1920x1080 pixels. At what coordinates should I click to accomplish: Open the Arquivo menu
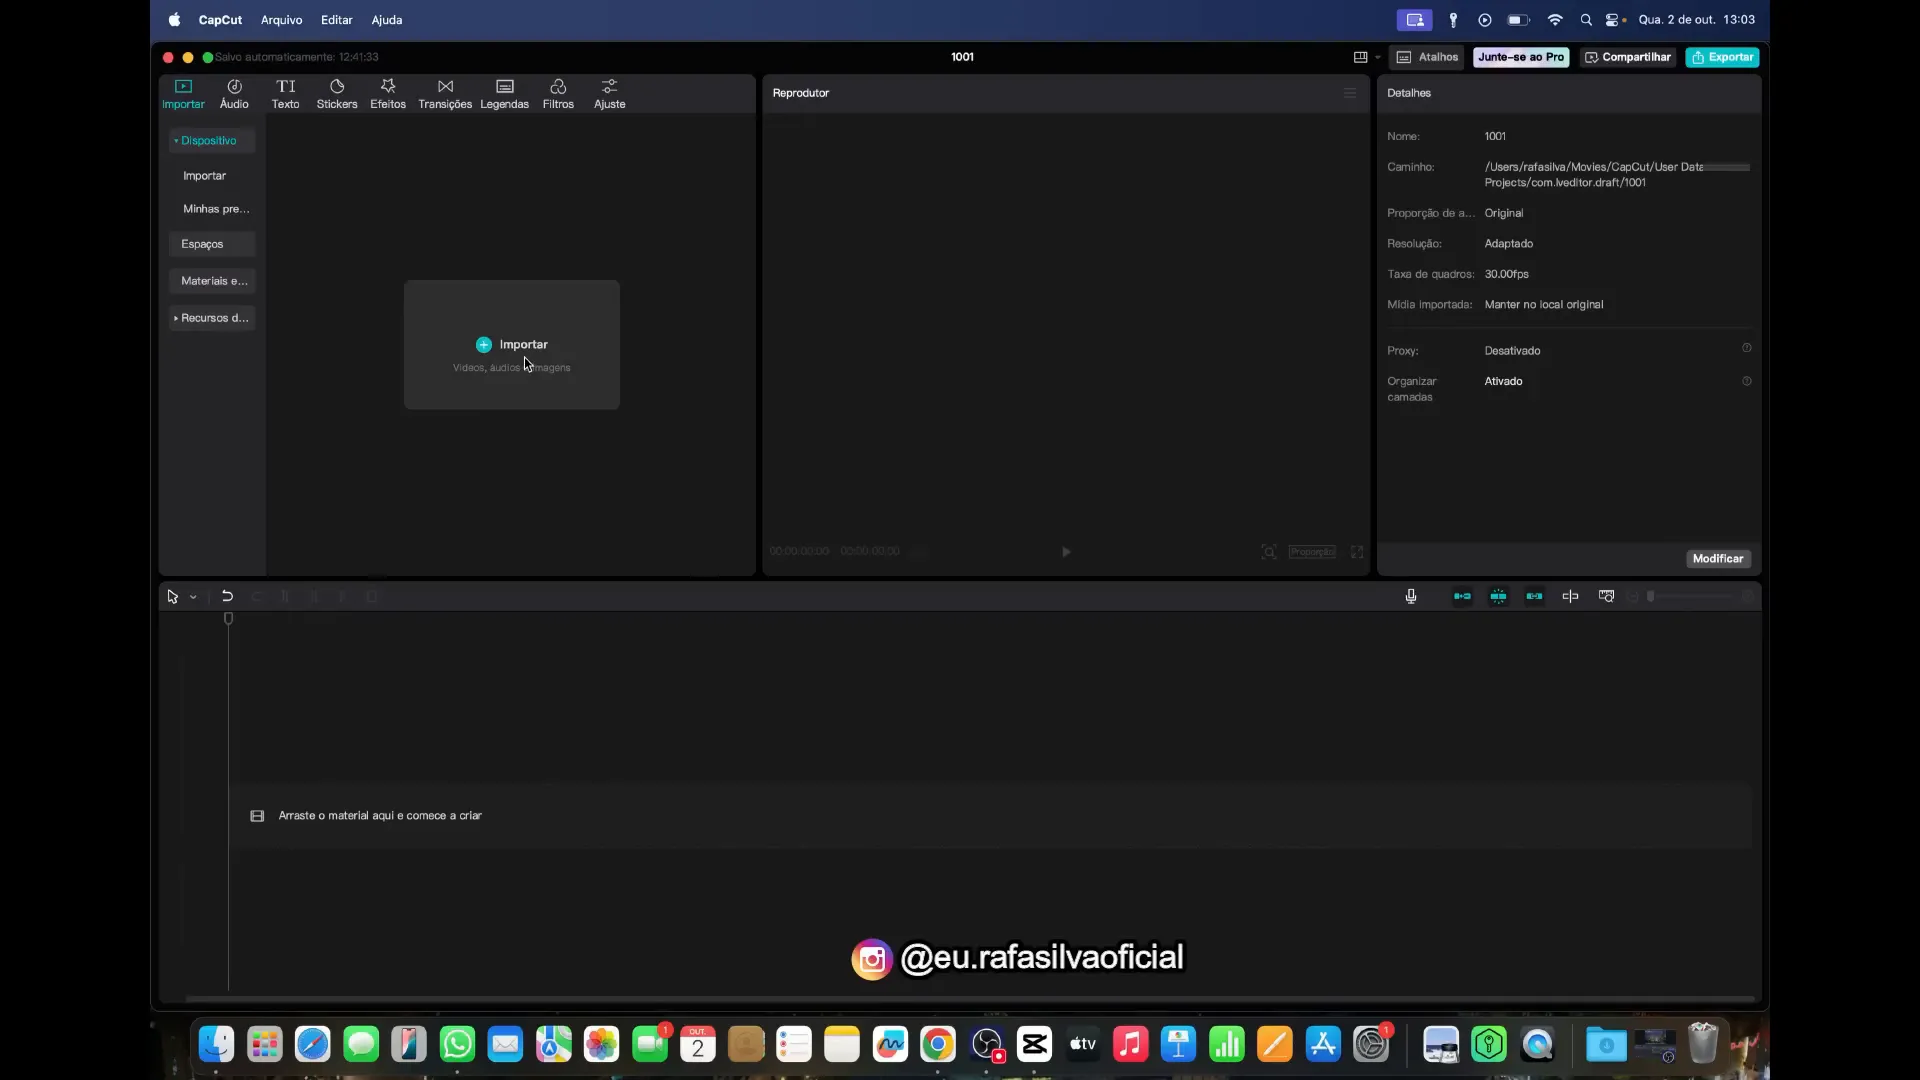click(x=281, y=20)
